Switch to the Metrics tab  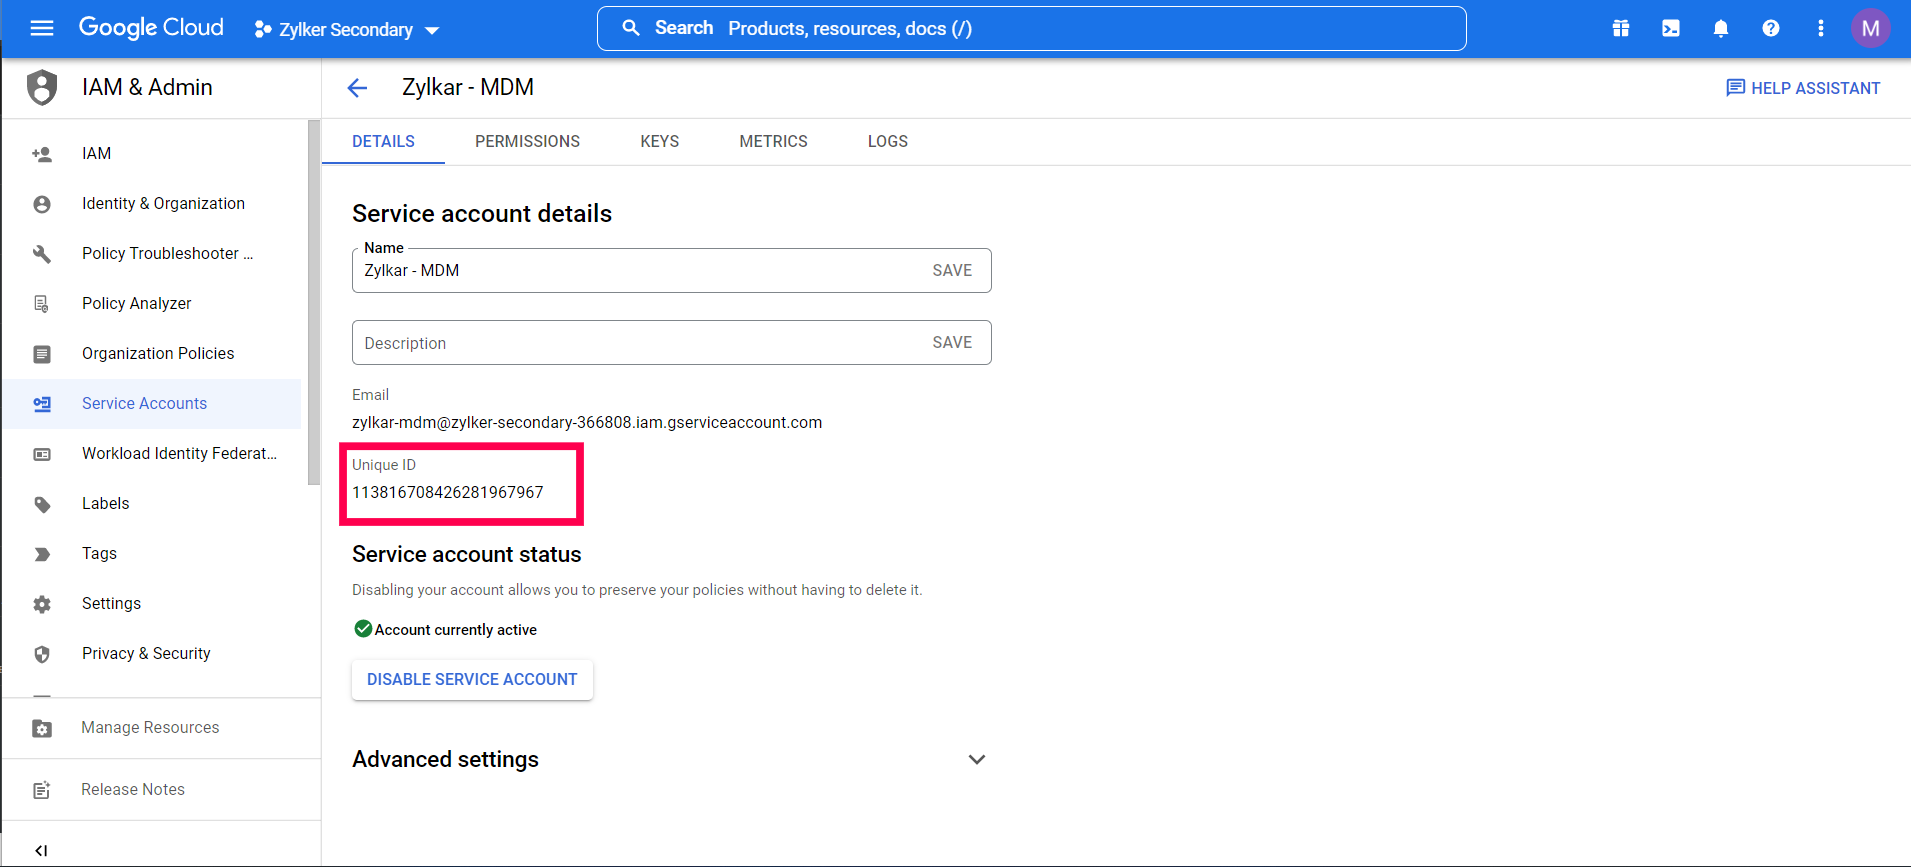tap(773, 141)
